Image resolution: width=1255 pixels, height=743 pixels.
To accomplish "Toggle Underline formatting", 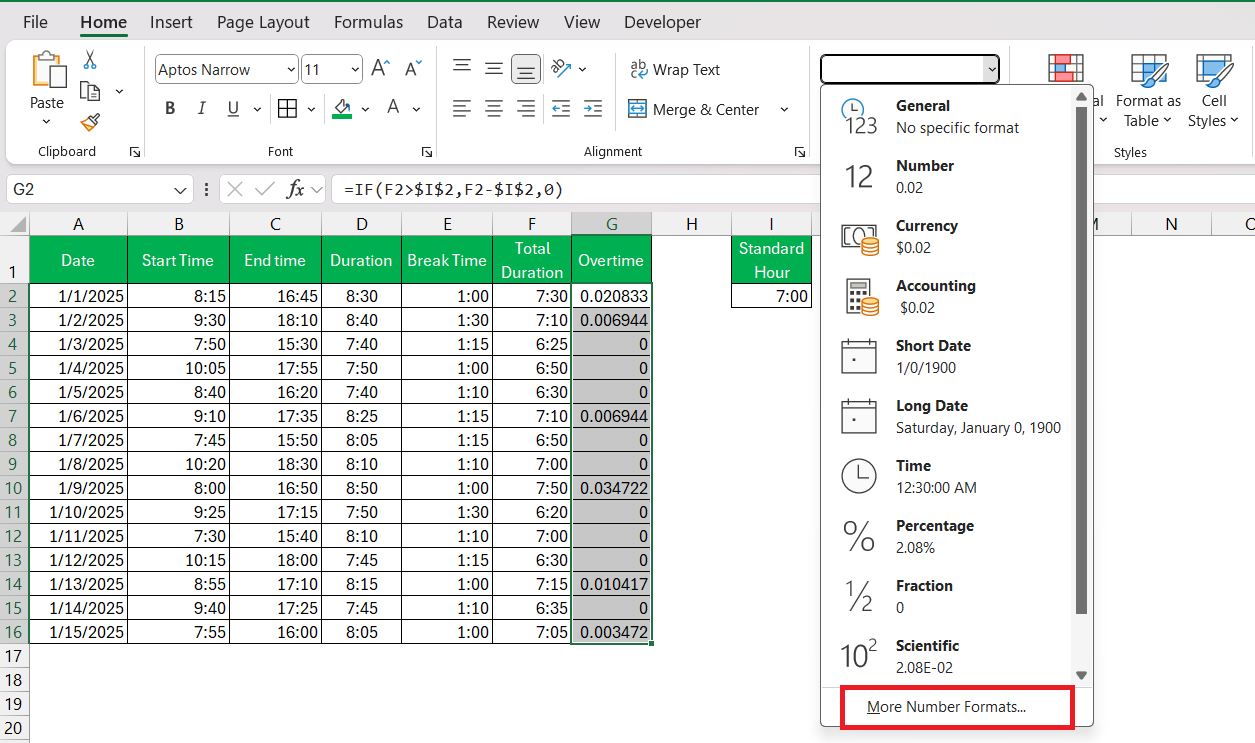I will [x=233, y=109].
